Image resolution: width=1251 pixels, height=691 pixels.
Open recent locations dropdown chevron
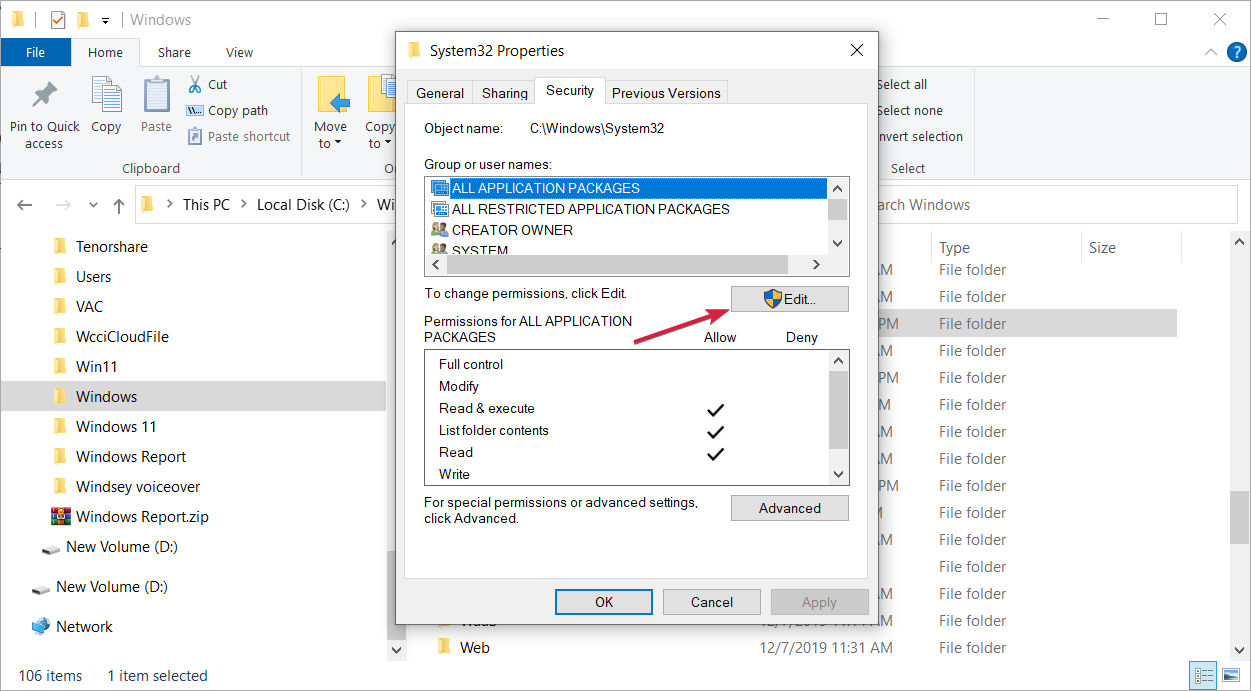coord(94,205)
